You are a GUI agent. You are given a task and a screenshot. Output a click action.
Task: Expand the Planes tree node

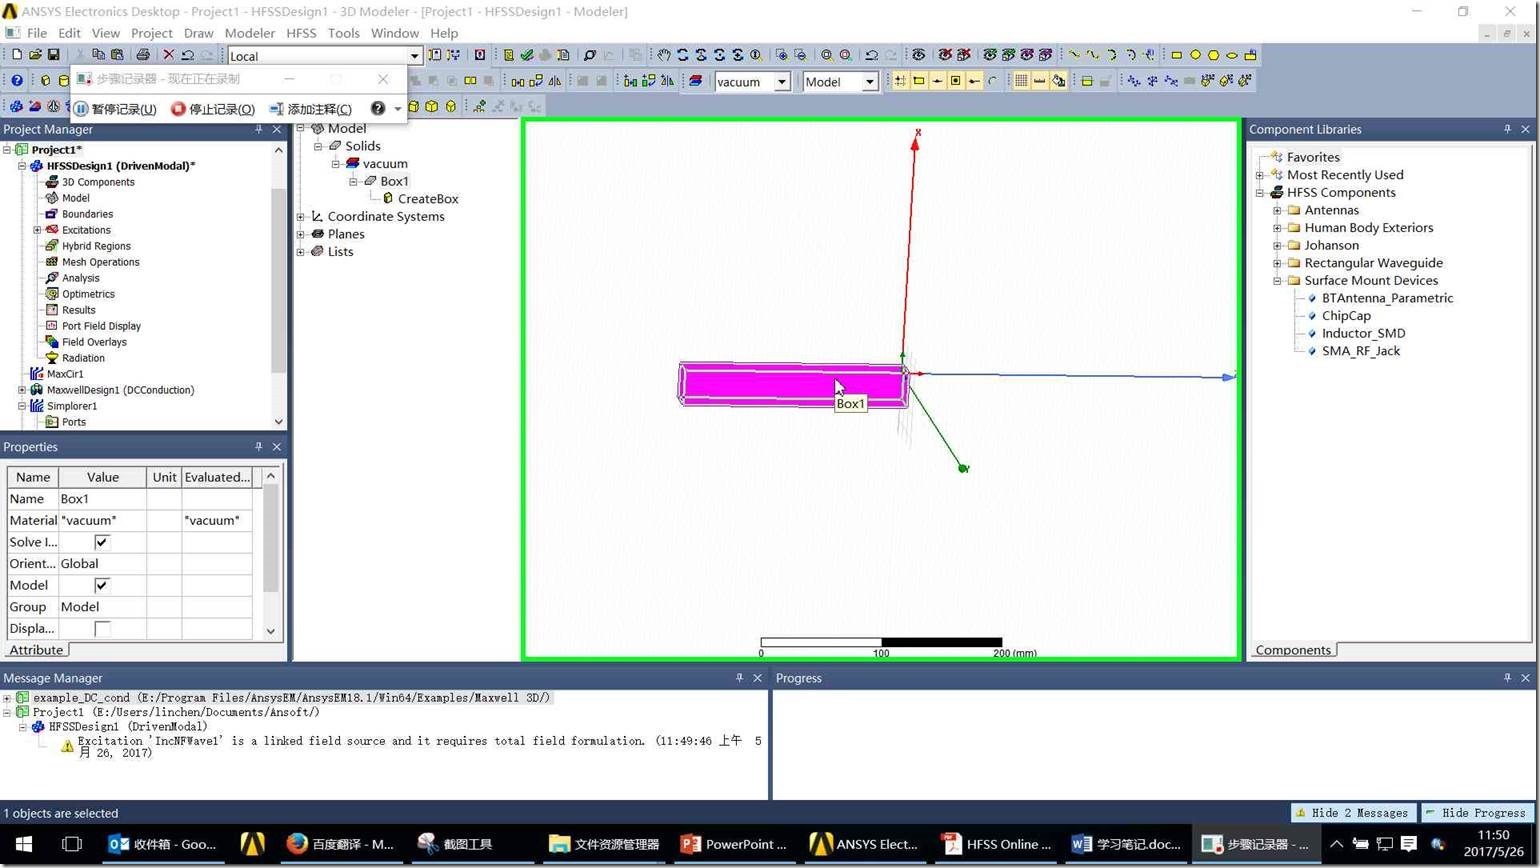tap(301, 234)
